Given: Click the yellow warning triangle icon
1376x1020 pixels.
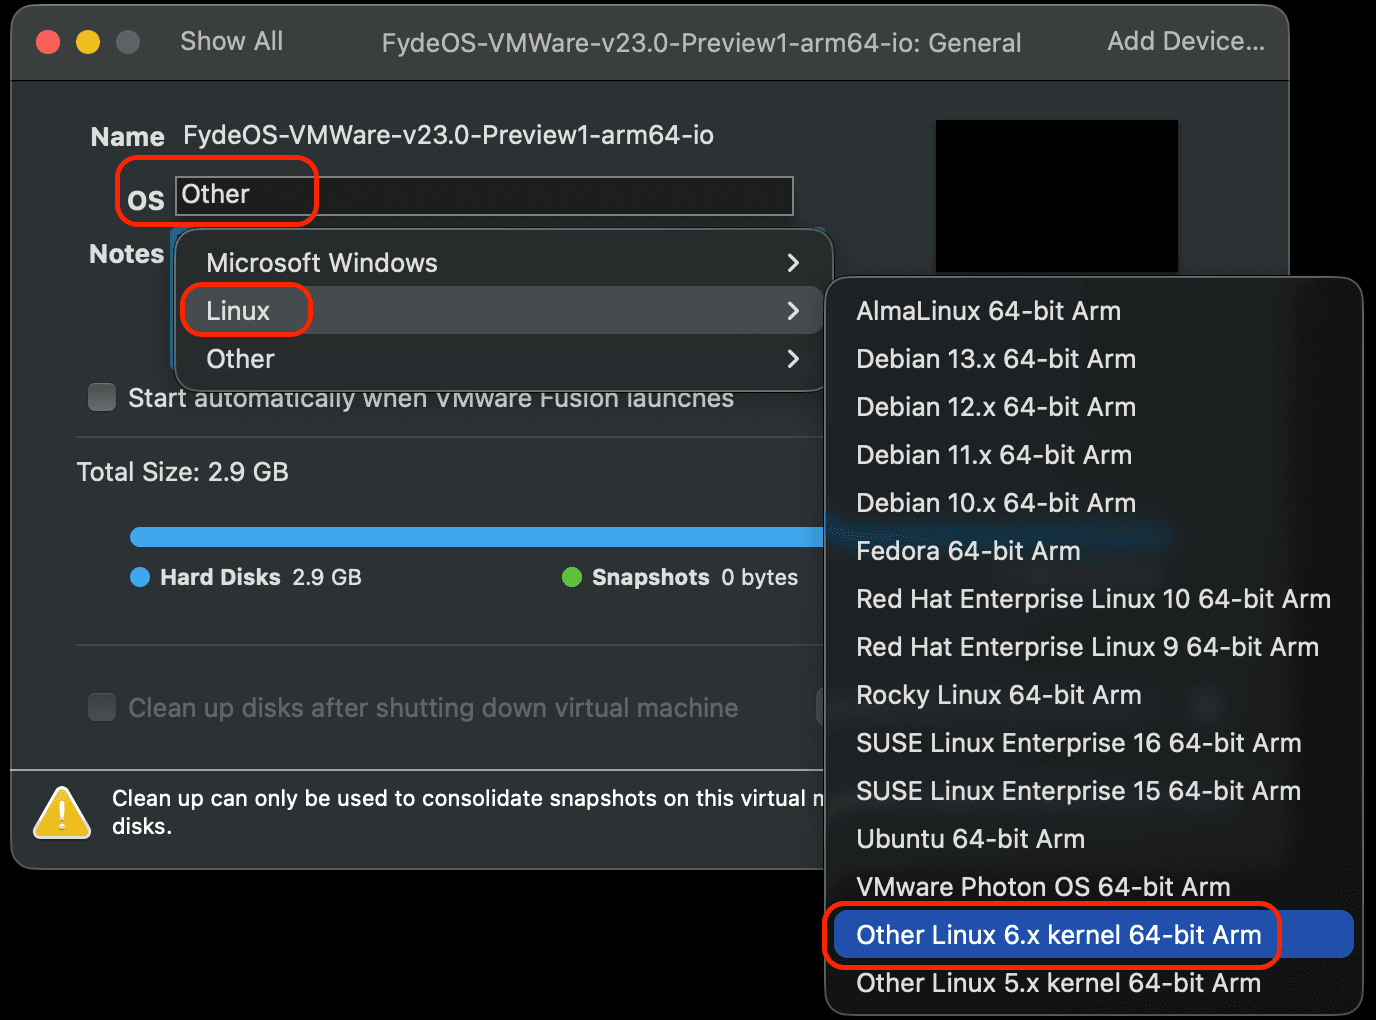Looking at the screenshot, I should (x=62, y=812).
